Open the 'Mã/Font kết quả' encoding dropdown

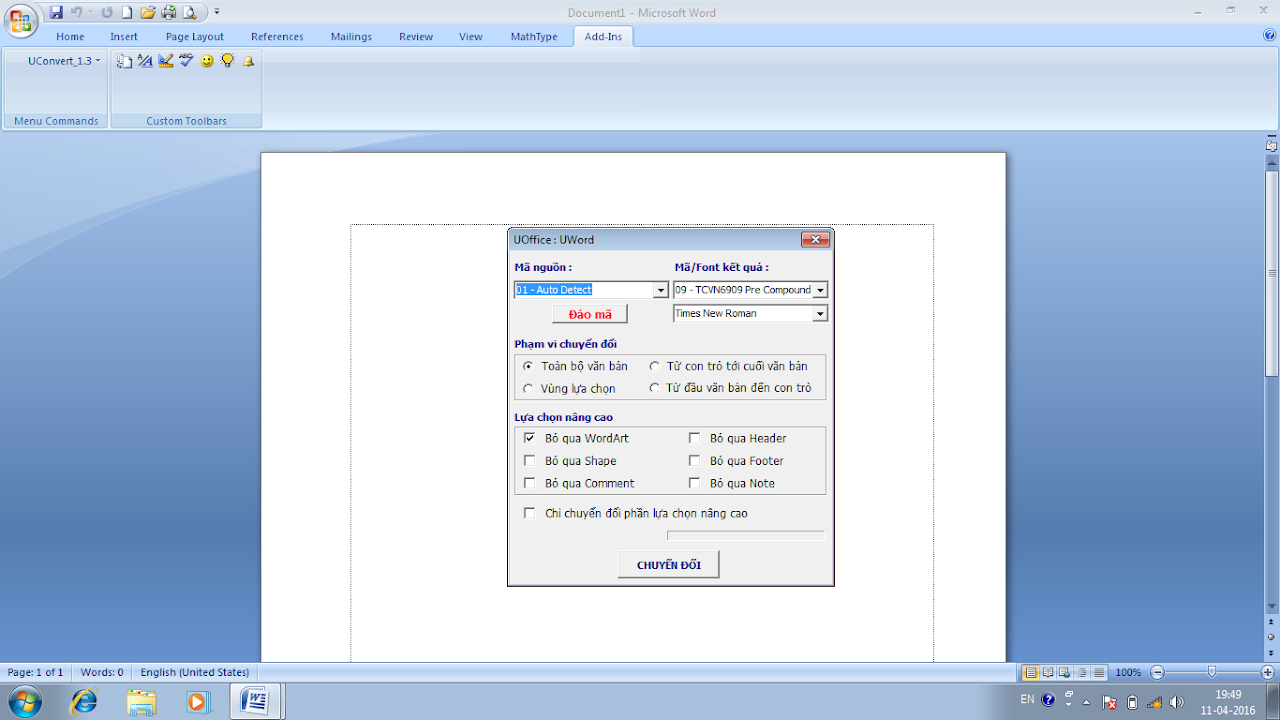820,290
